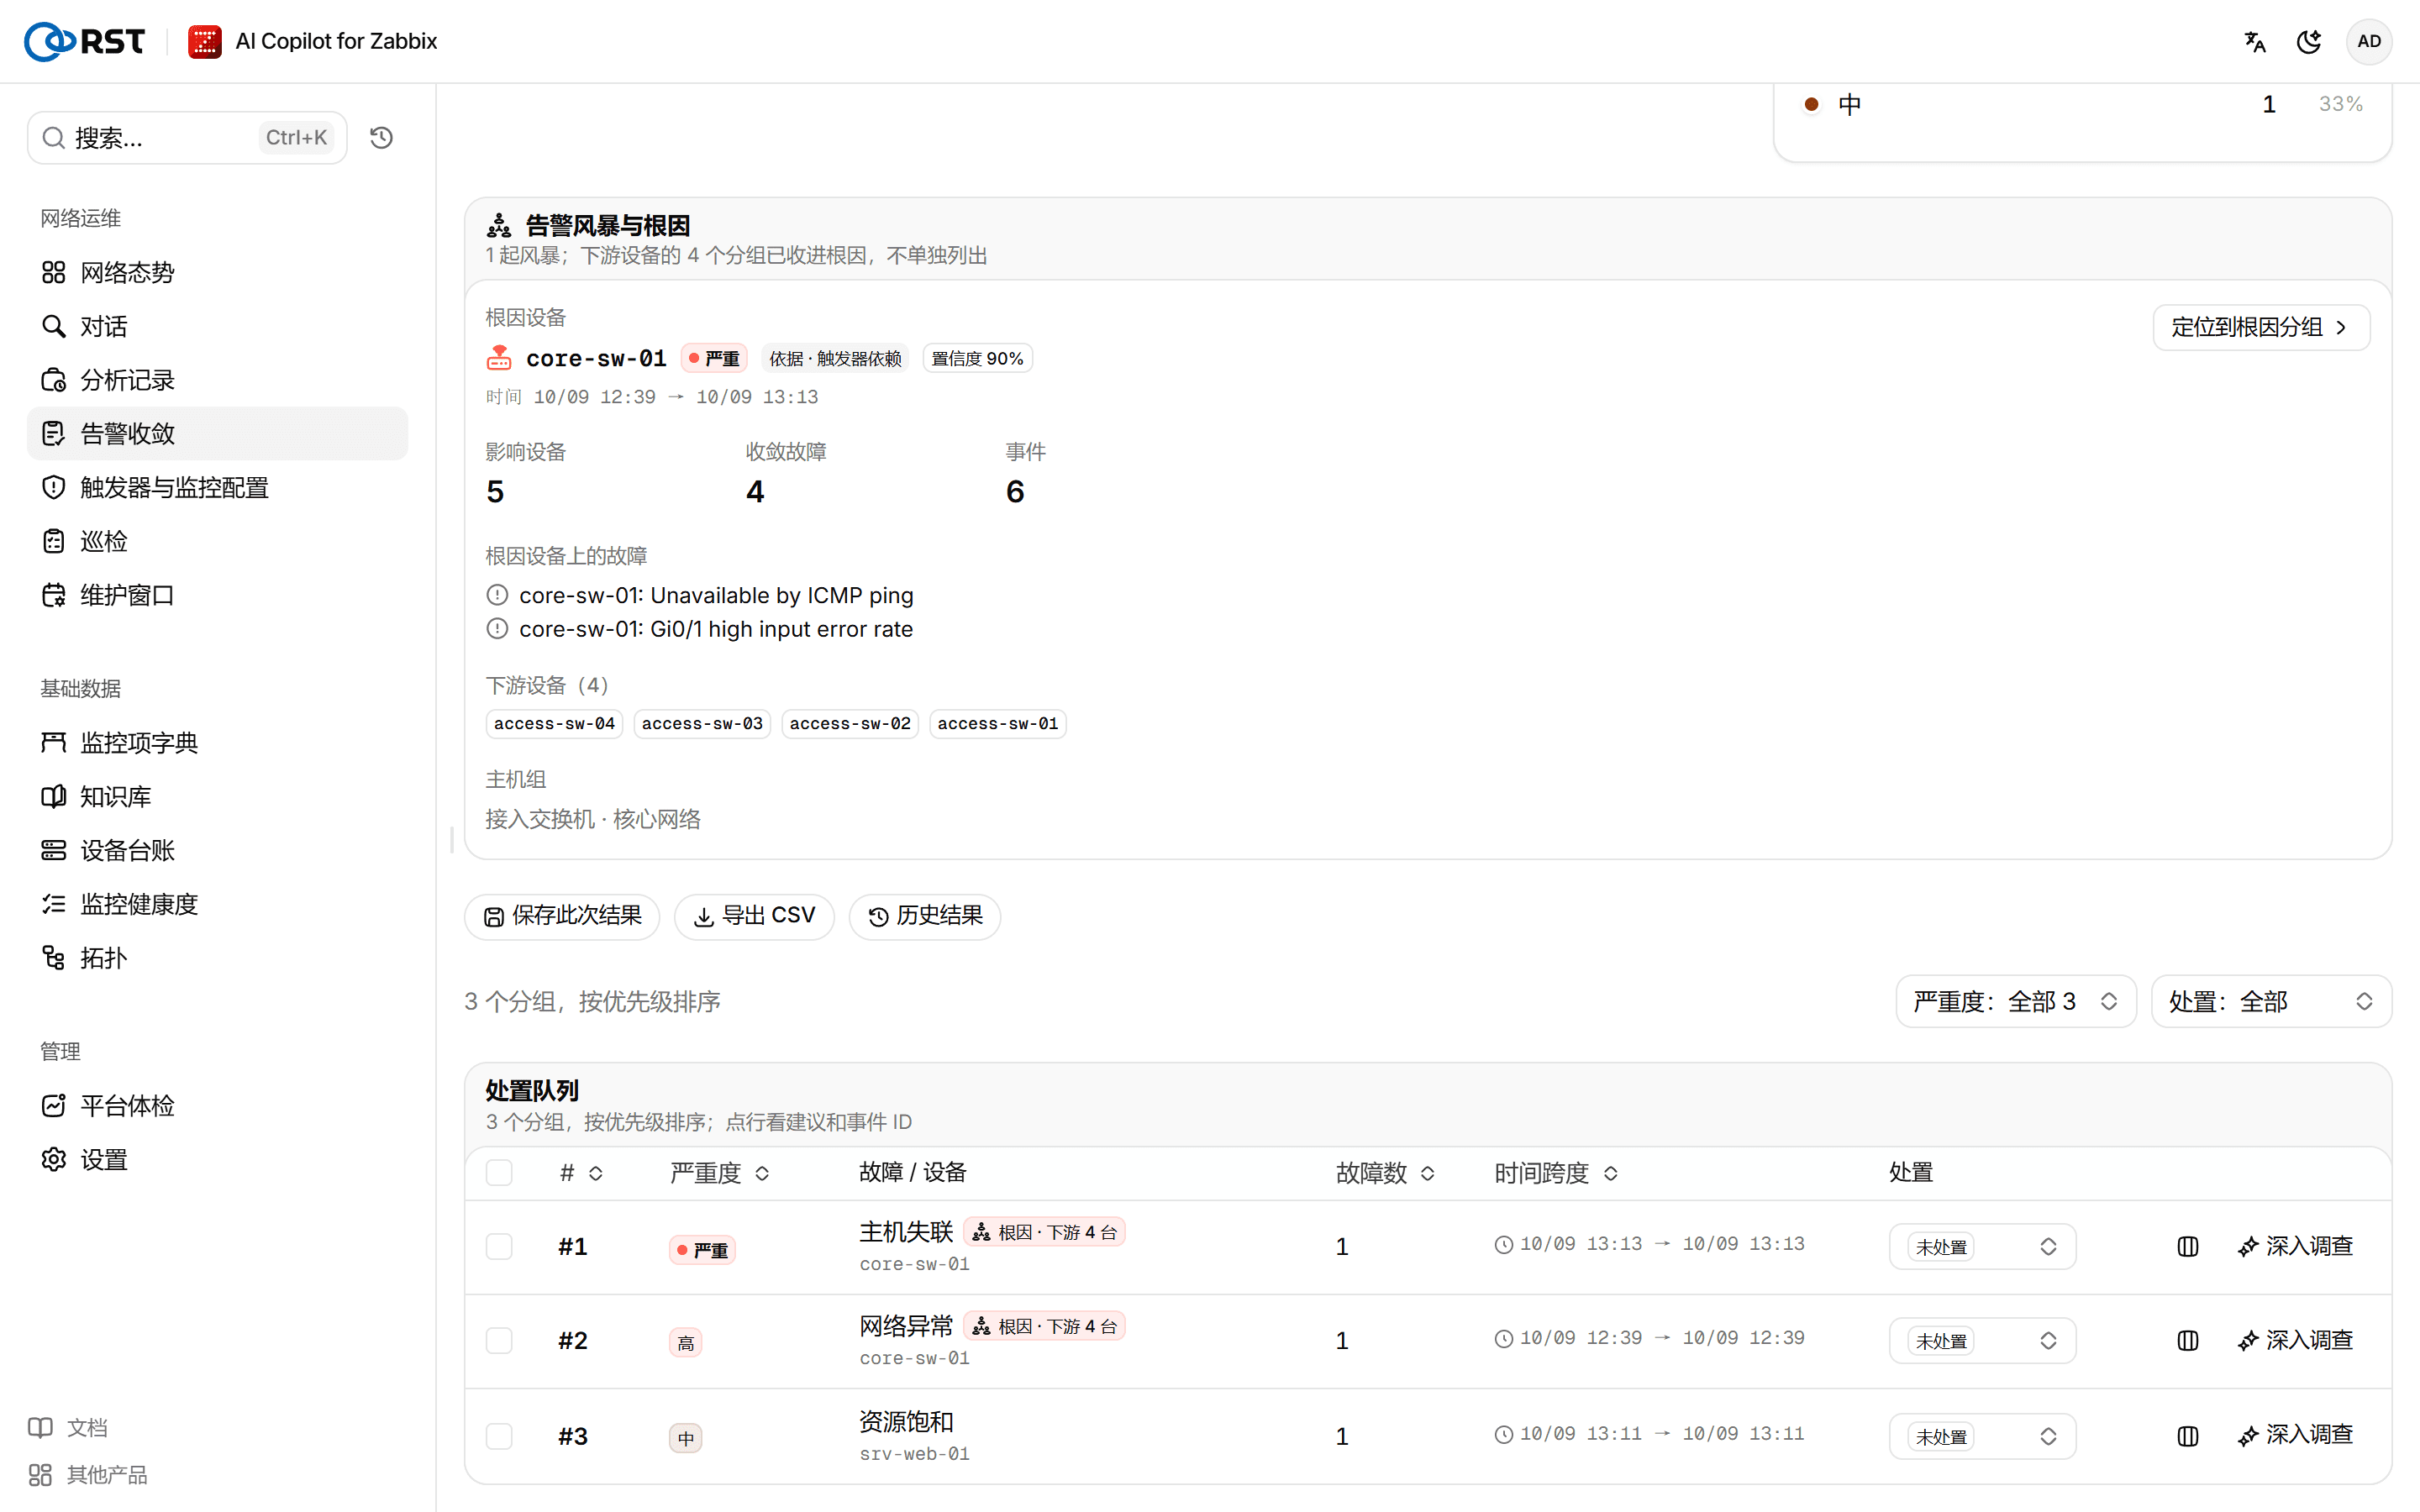Screen dimensions: 2420x1512
Task: Check the row #3 checkbox
Action: [499, 1436]
